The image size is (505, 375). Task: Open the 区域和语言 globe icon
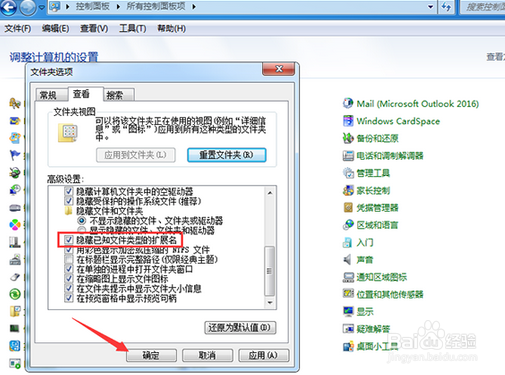(x=348, y=225)
